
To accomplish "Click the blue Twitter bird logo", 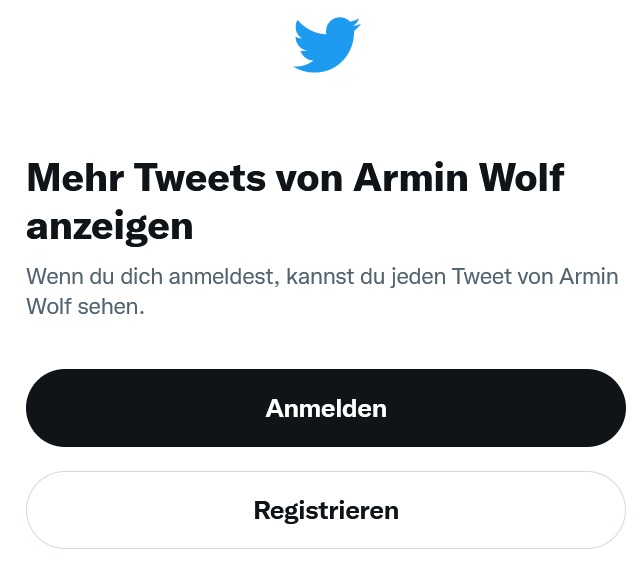I will (x=327, y=45).
